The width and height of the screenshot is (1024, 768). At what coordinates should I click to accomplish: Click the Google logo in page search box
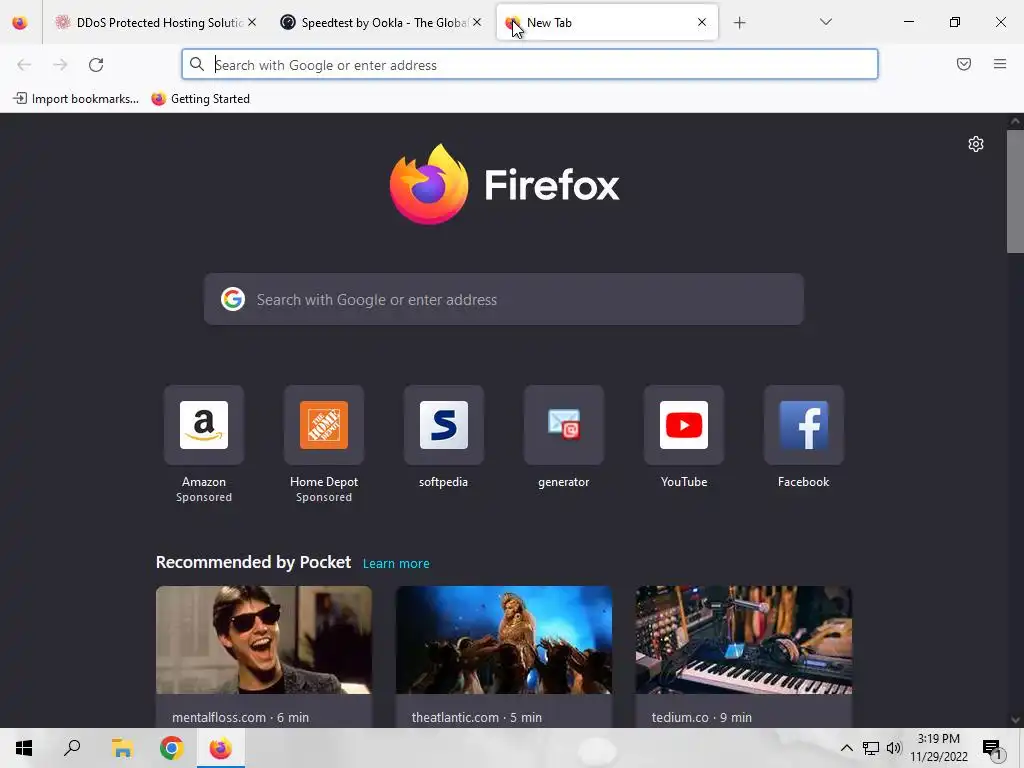[232, 299]
